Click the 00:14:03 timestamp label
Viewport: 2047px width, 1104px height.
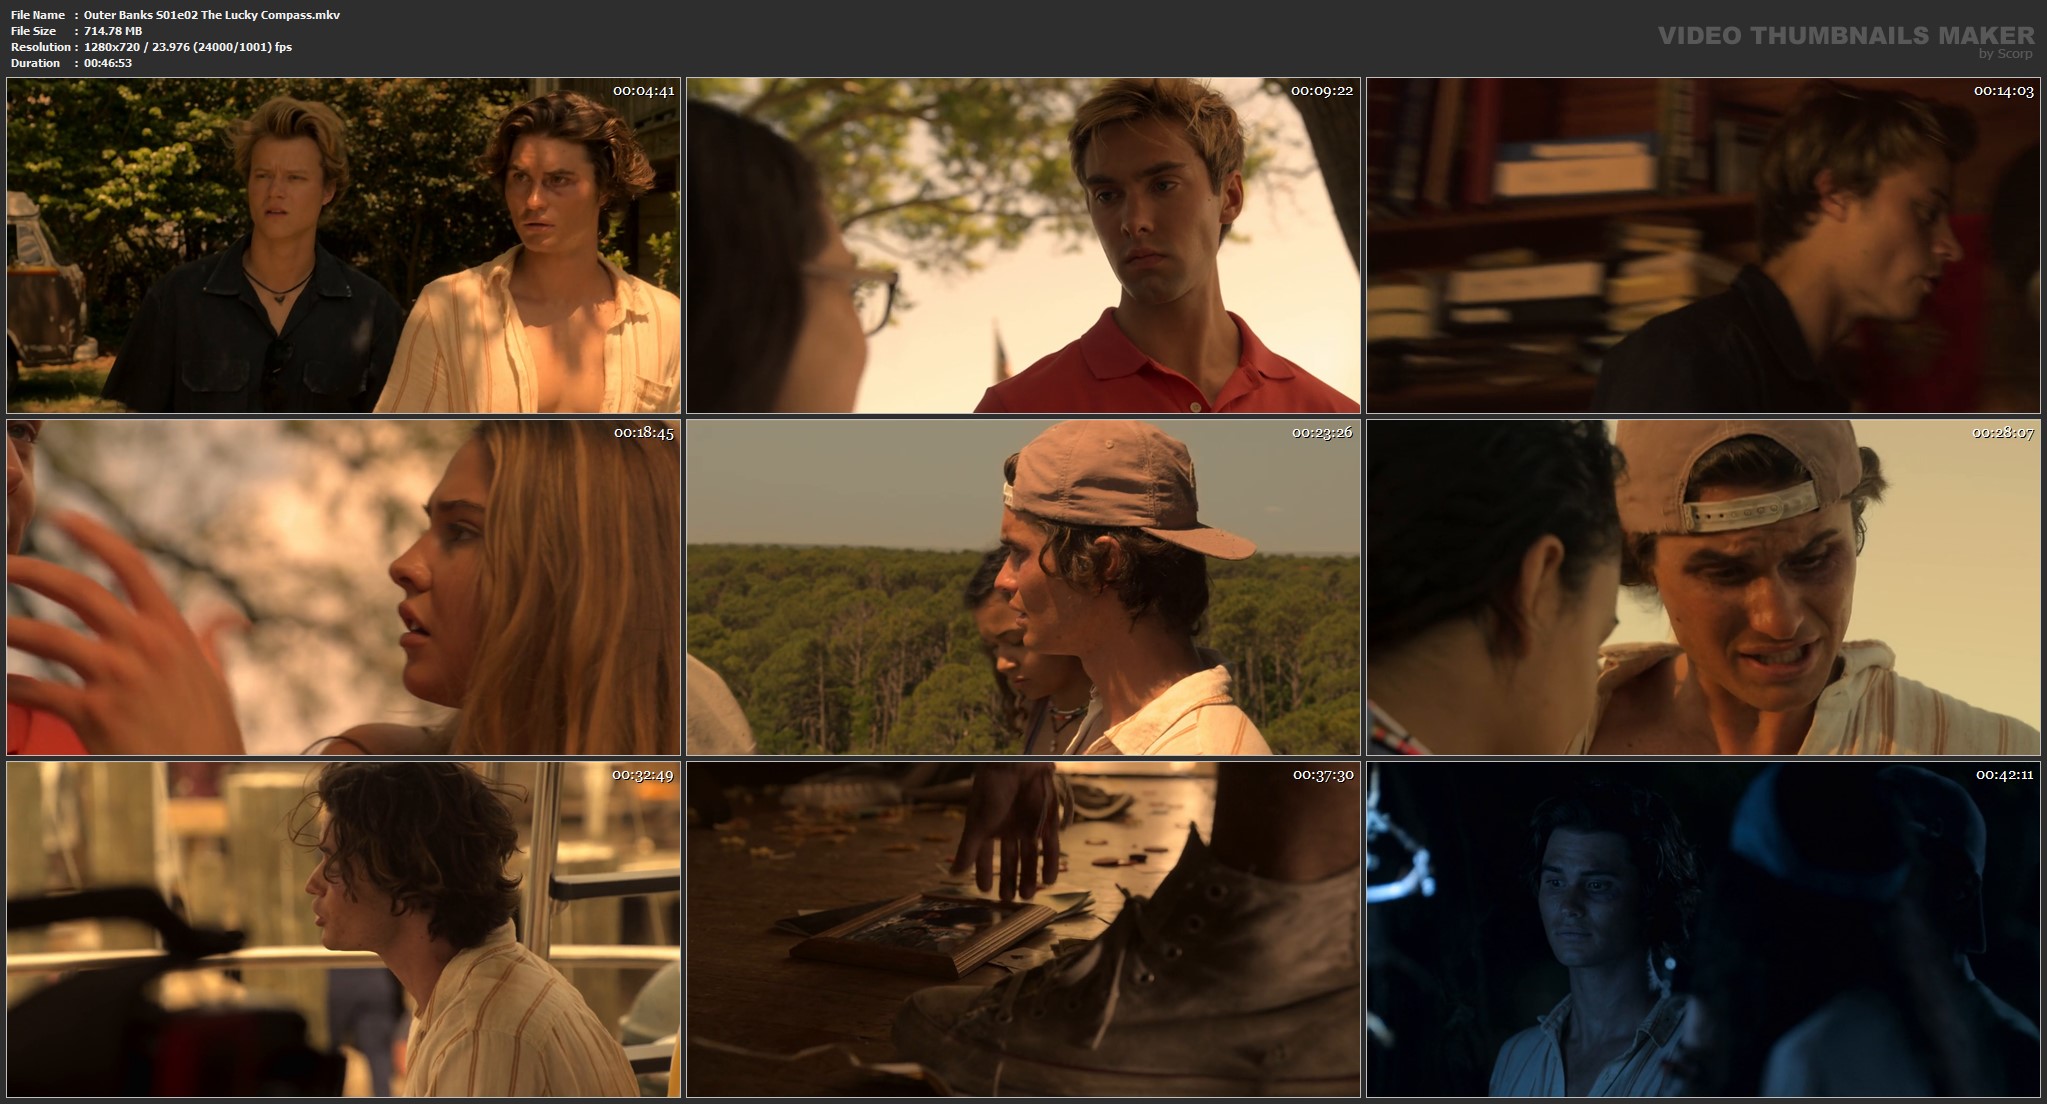pos(2003,91)
